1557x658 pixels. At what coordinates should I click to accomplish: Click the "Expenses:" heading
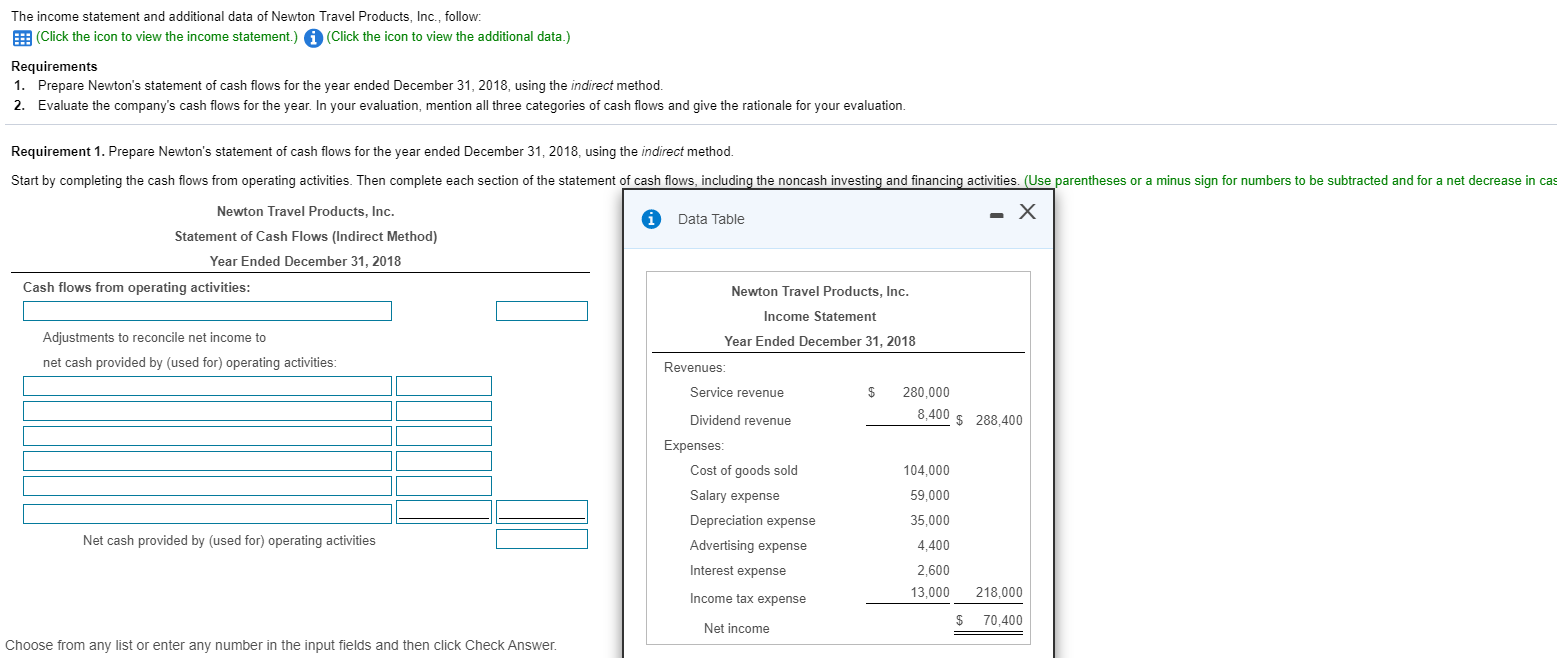[x=694, y=446]
